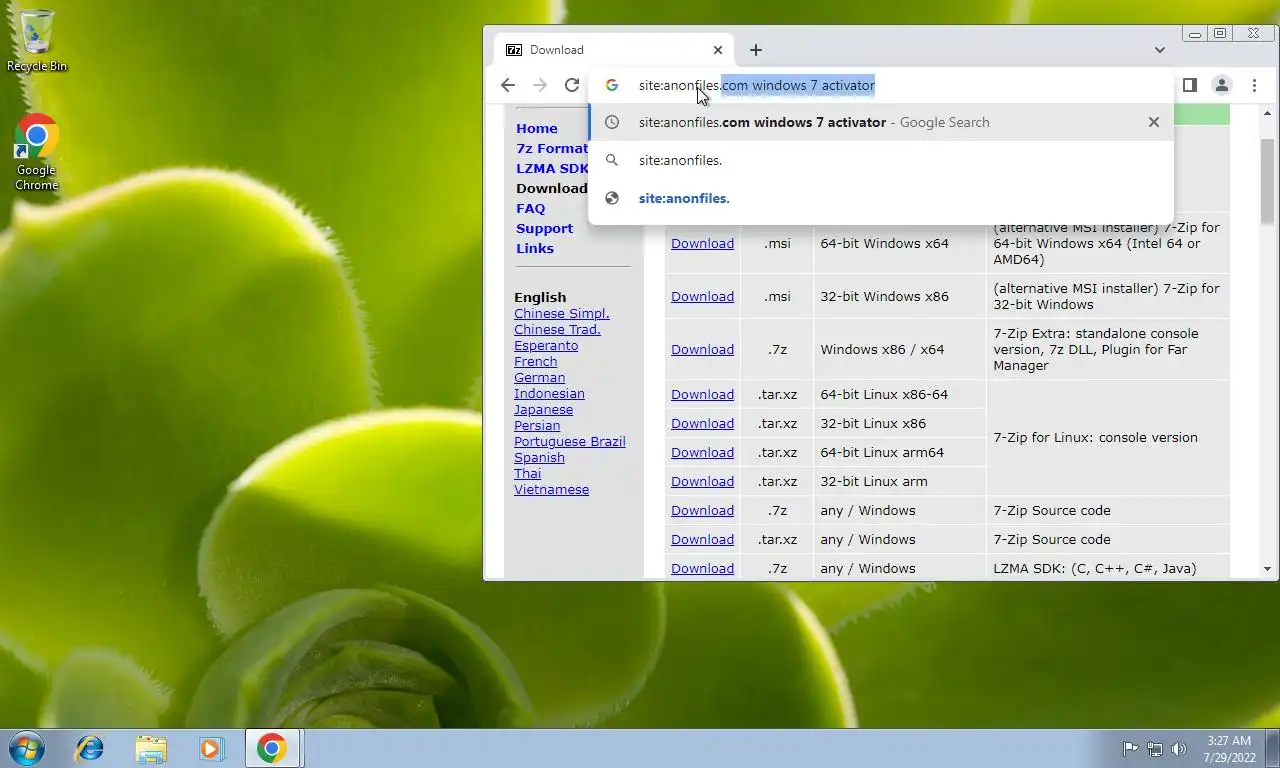Reload the page with the refresh icon

pyautogui.click(x=572, y=85)
